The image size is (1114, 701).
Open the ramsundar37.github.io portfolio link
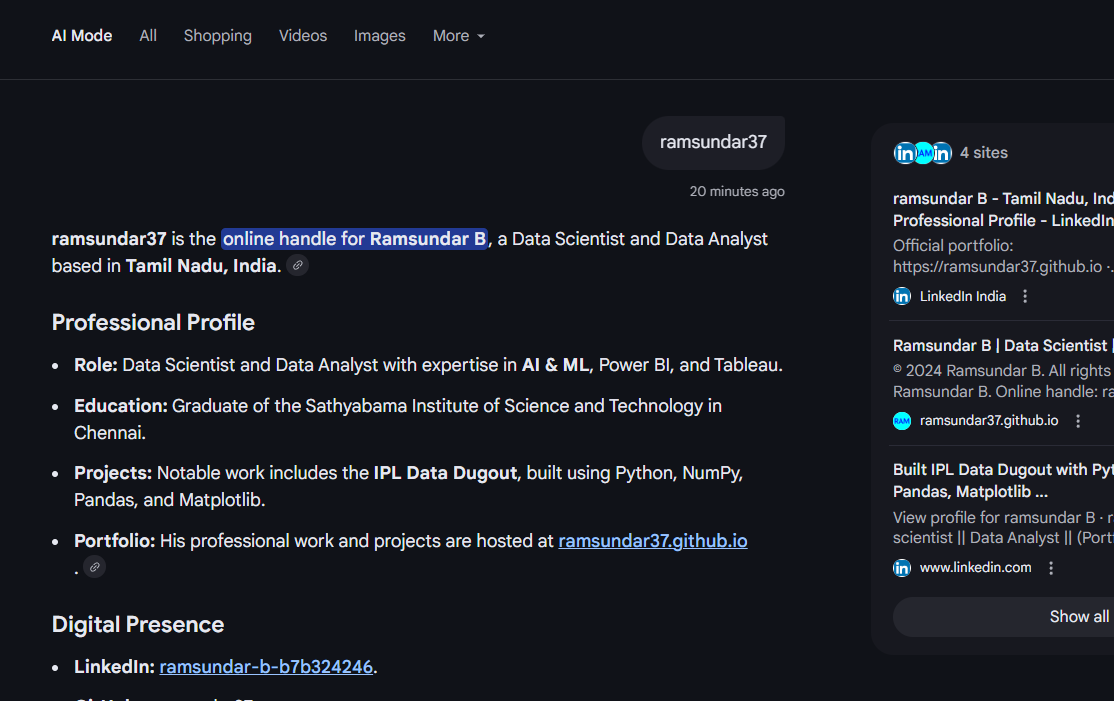pos(653,541)
